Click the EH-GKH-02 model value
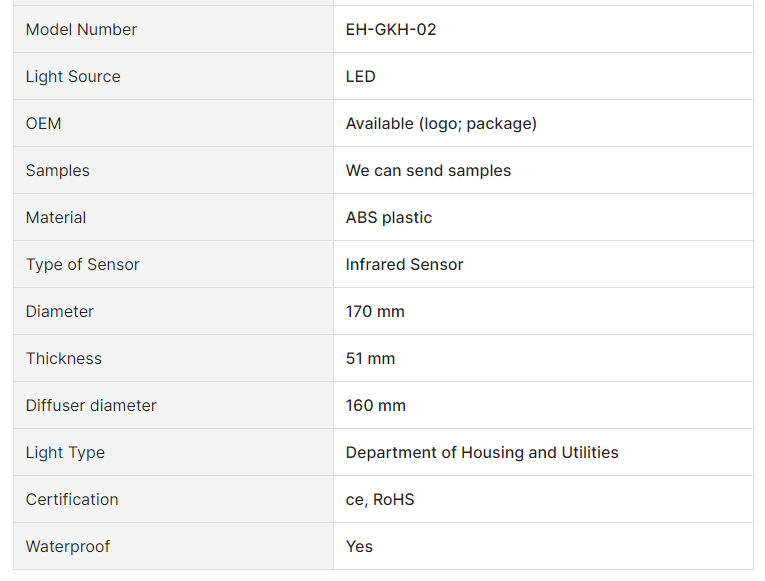The image size is (765, 581). click(x=391, y=29)
